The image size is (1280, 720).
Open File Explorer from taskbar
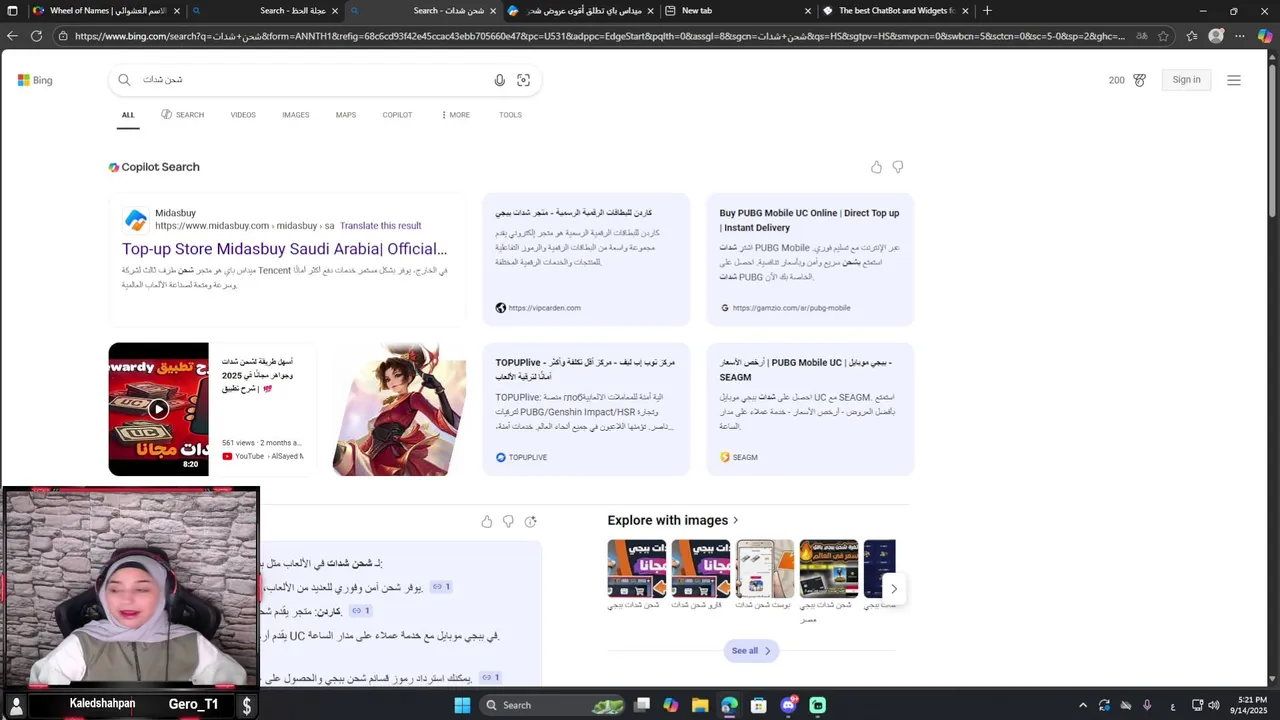tap(700, 705)
